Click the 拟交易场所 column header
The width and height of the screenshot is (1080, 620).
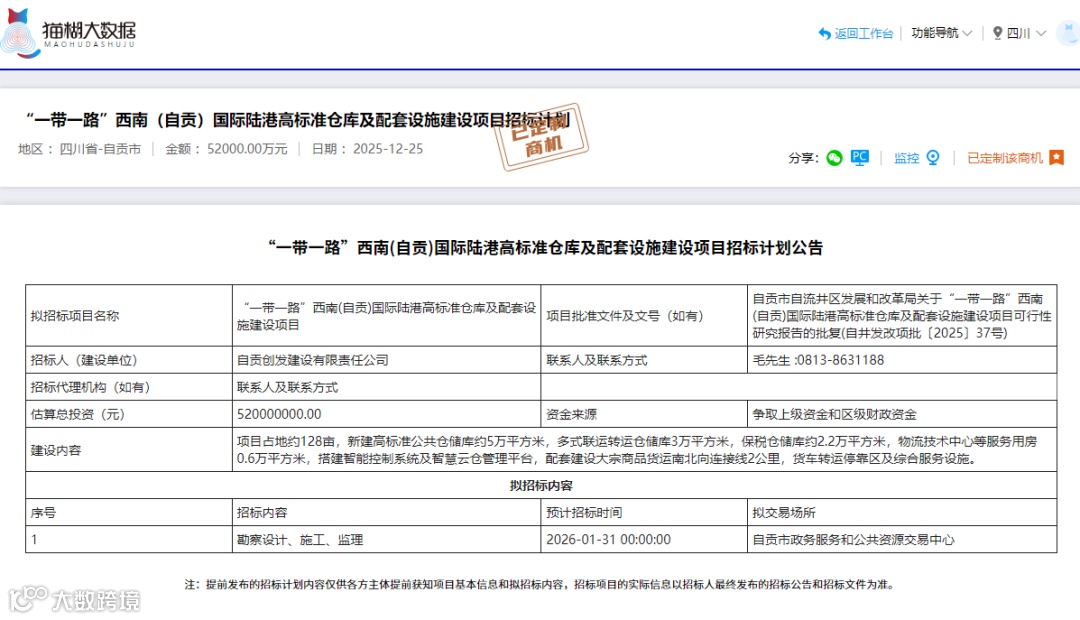click(902, 513)
